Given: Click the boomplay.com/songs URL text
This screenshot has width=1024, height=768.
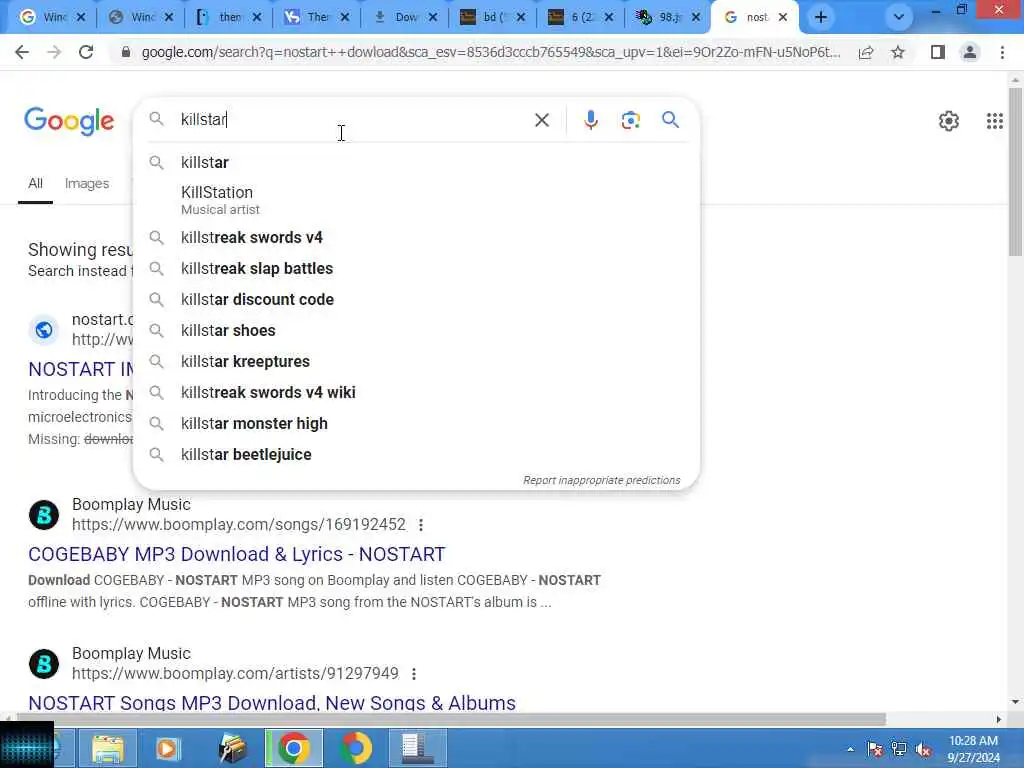Looking at the screenshot, I should (x=238, y=524).
